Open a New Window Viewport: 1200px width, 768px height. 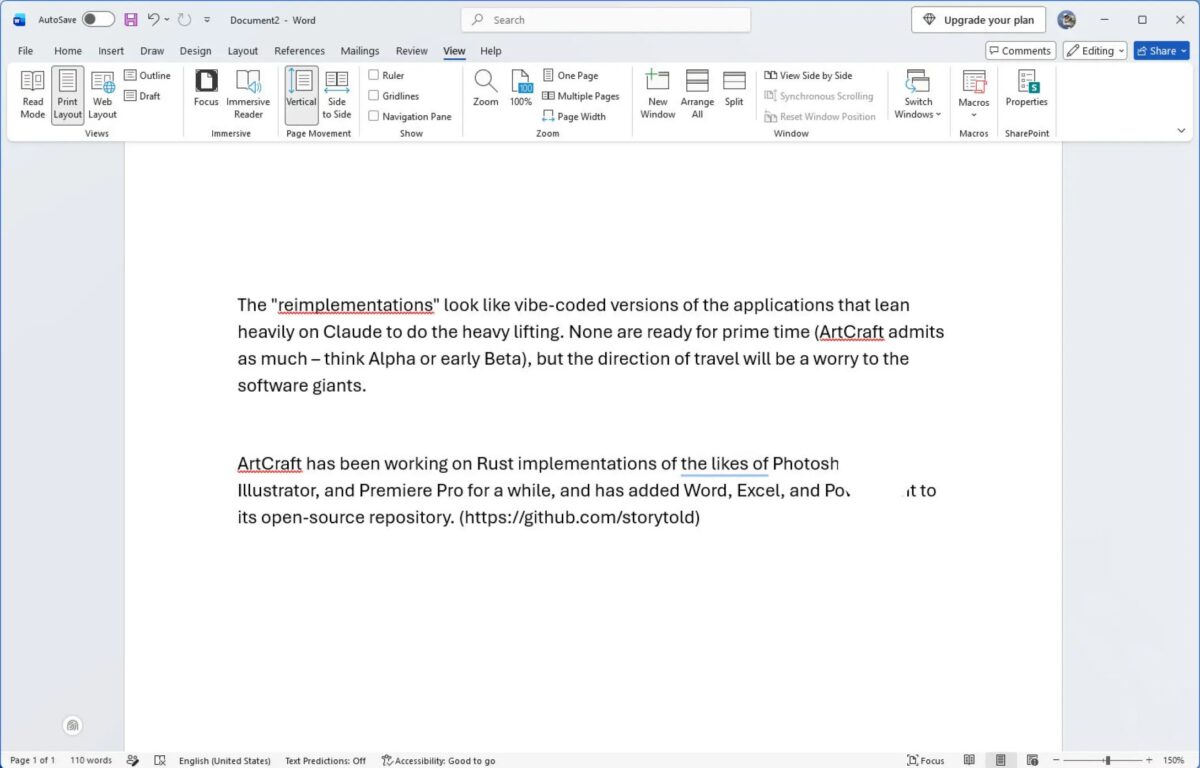657,95
